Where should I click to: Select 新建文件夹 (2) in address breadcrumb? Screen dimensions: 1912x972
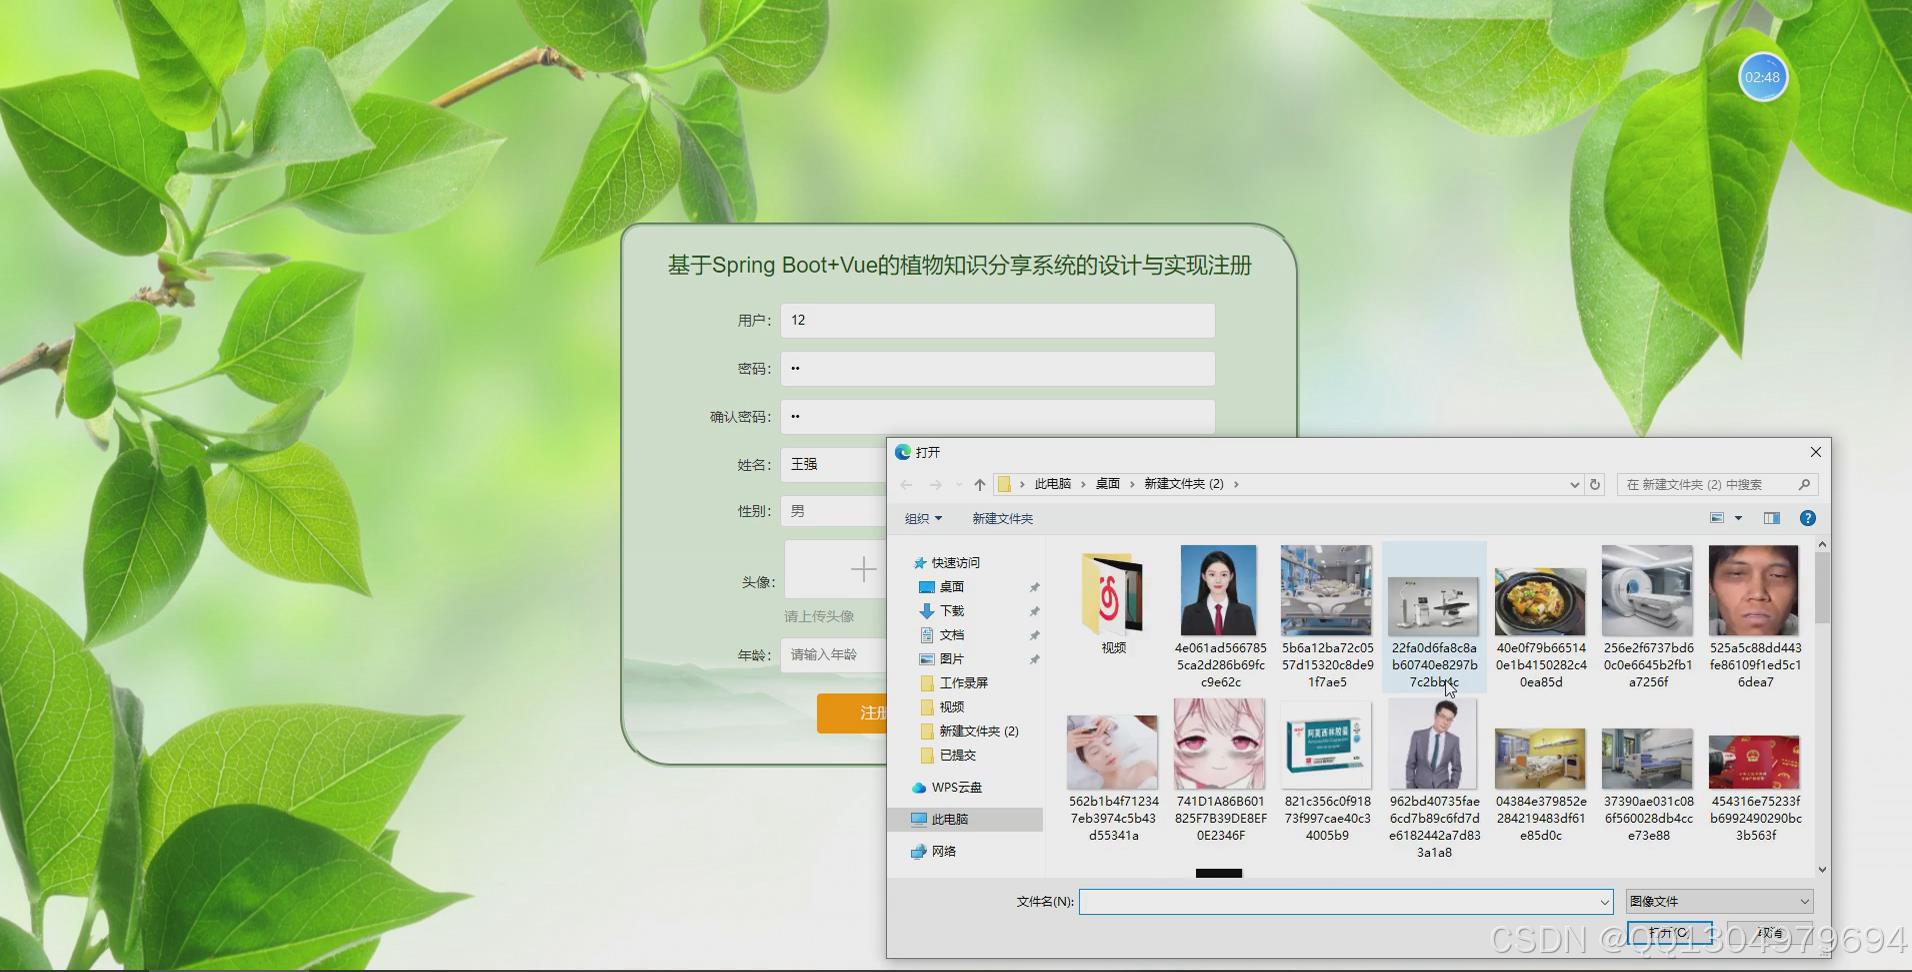pos(1184,484)
